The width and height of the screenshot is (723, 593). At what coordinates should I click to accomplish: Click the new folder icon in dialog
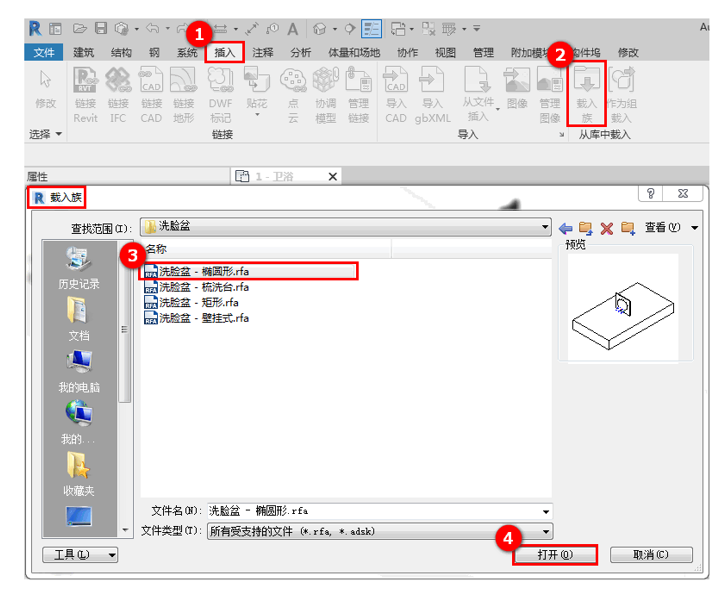tap(628, 228)
